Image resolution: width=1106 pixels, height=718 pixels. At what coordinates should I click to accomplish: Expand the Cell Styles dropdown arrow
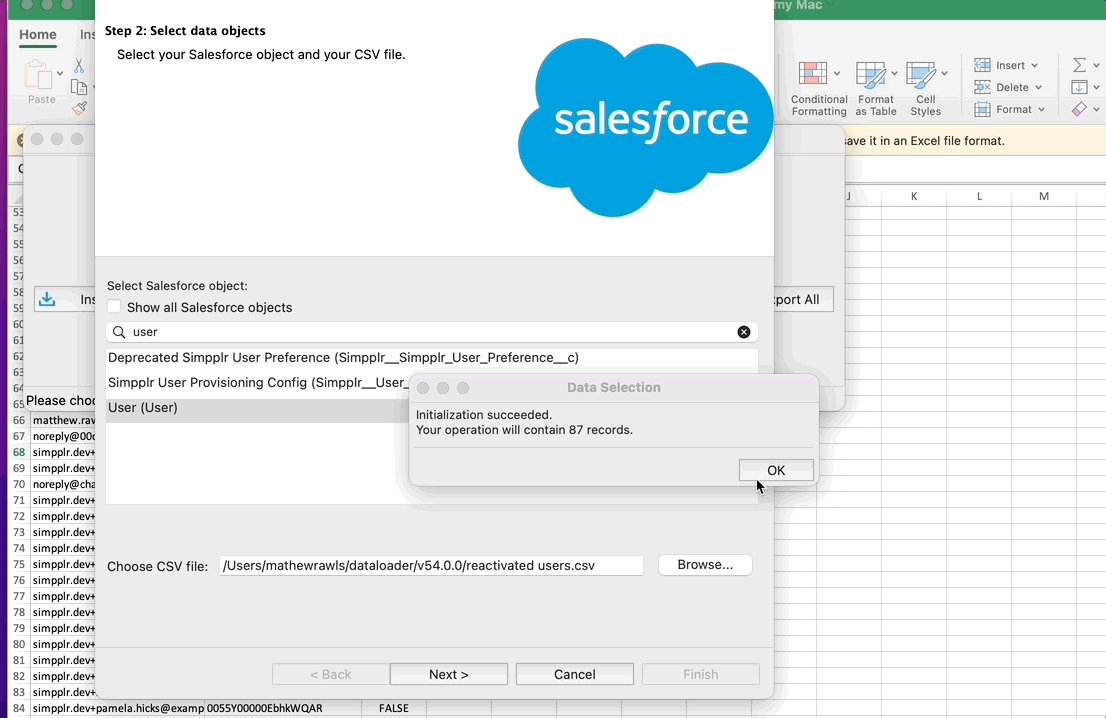(944, 73)
